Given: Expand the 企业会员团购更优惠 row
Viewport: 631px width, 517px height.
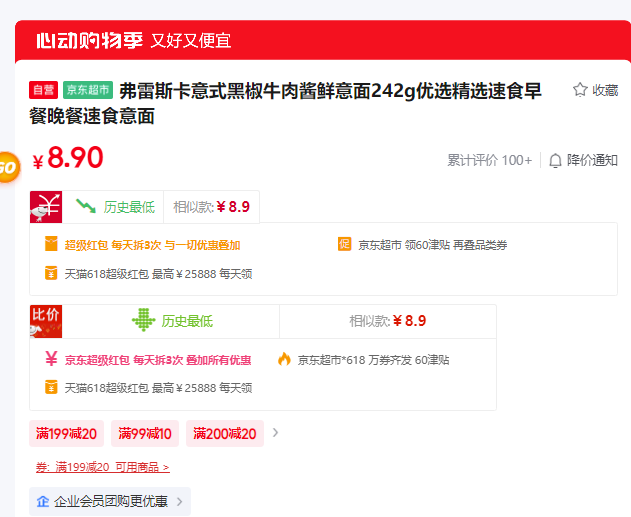Looking at the screenshot, I should [x=108, y=501].
